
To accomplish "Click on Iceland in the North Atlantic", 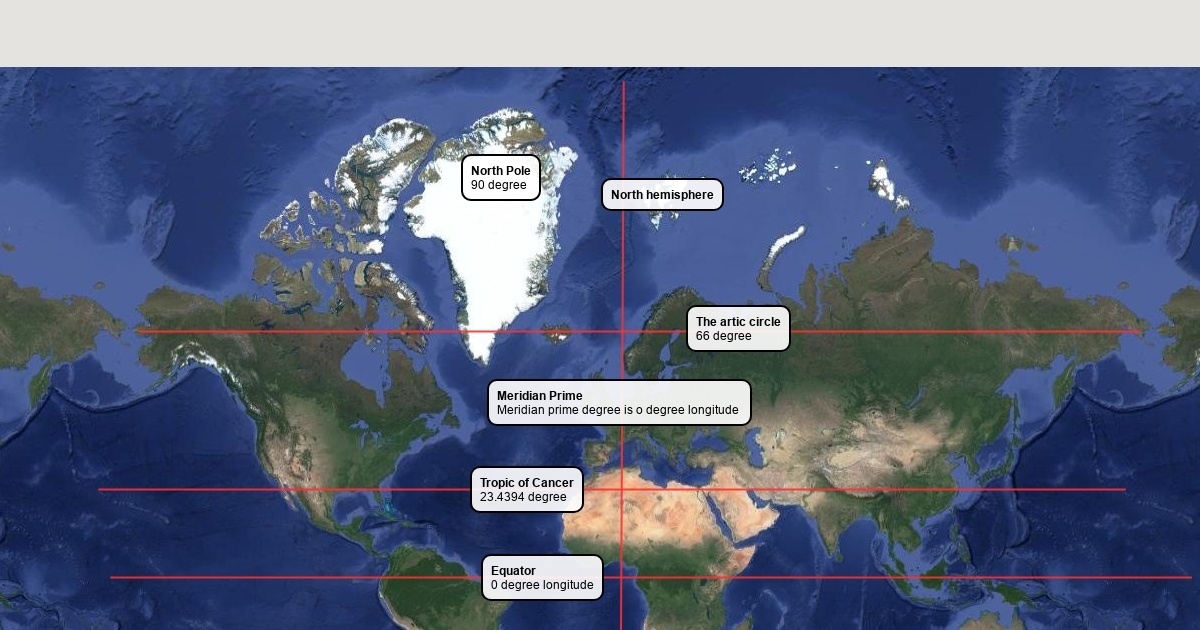I will pyautogui.click(x=554, y=333).
